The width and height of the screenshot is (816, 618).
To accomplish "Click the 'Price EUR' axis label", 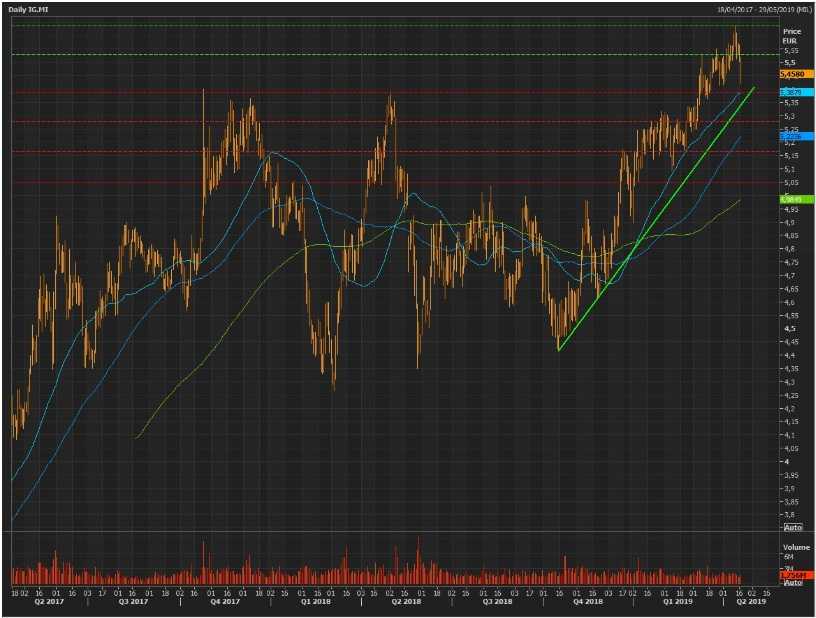I will [x=792, y=36].
